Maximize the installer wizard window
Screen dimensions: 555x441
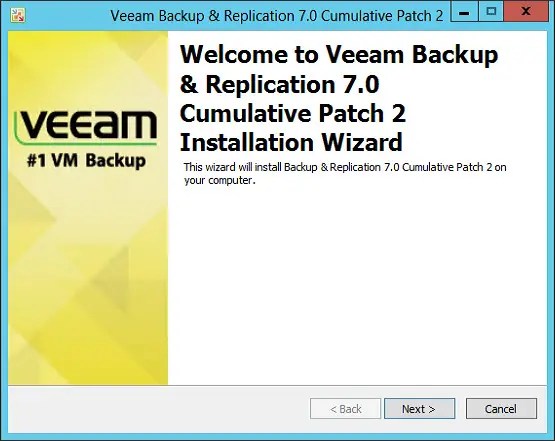(x=491, y=12)
